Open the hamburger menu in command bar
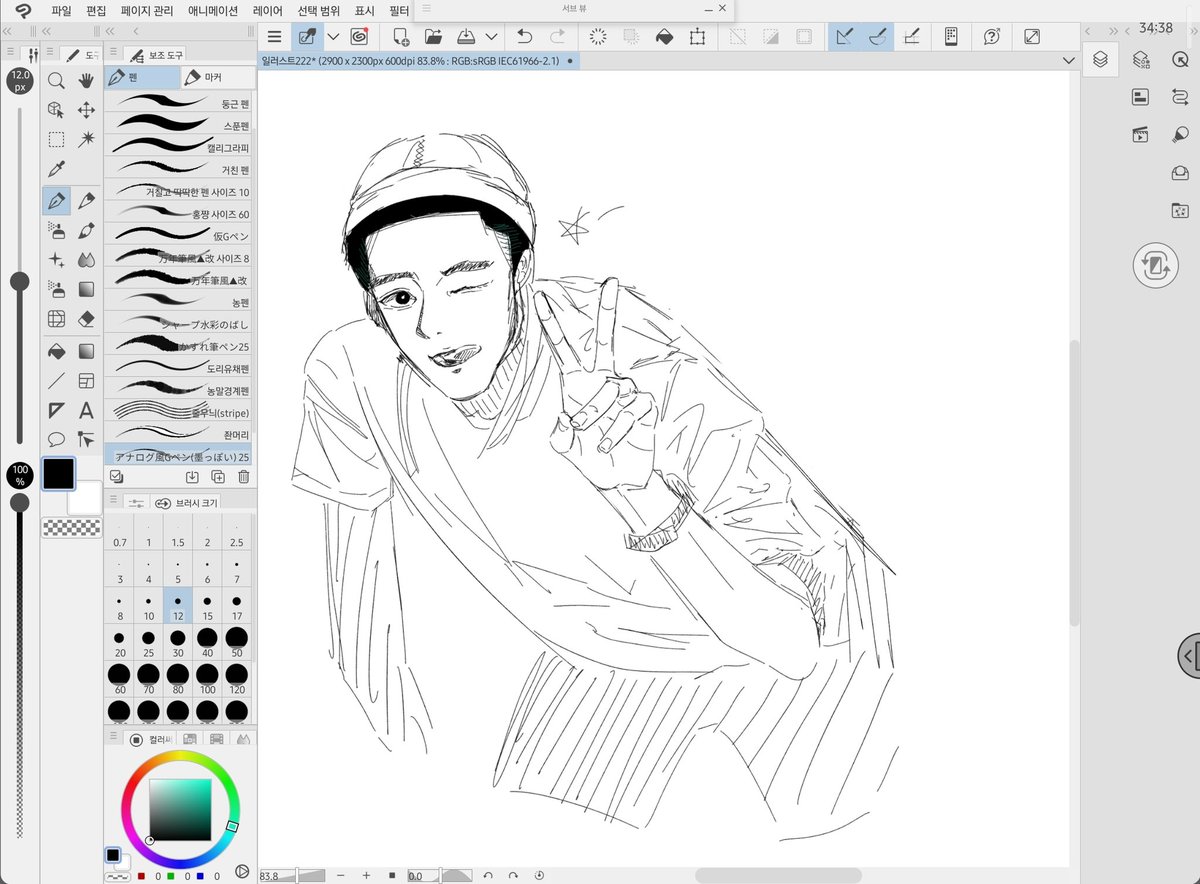The image size is (1200, 884). 275,36
